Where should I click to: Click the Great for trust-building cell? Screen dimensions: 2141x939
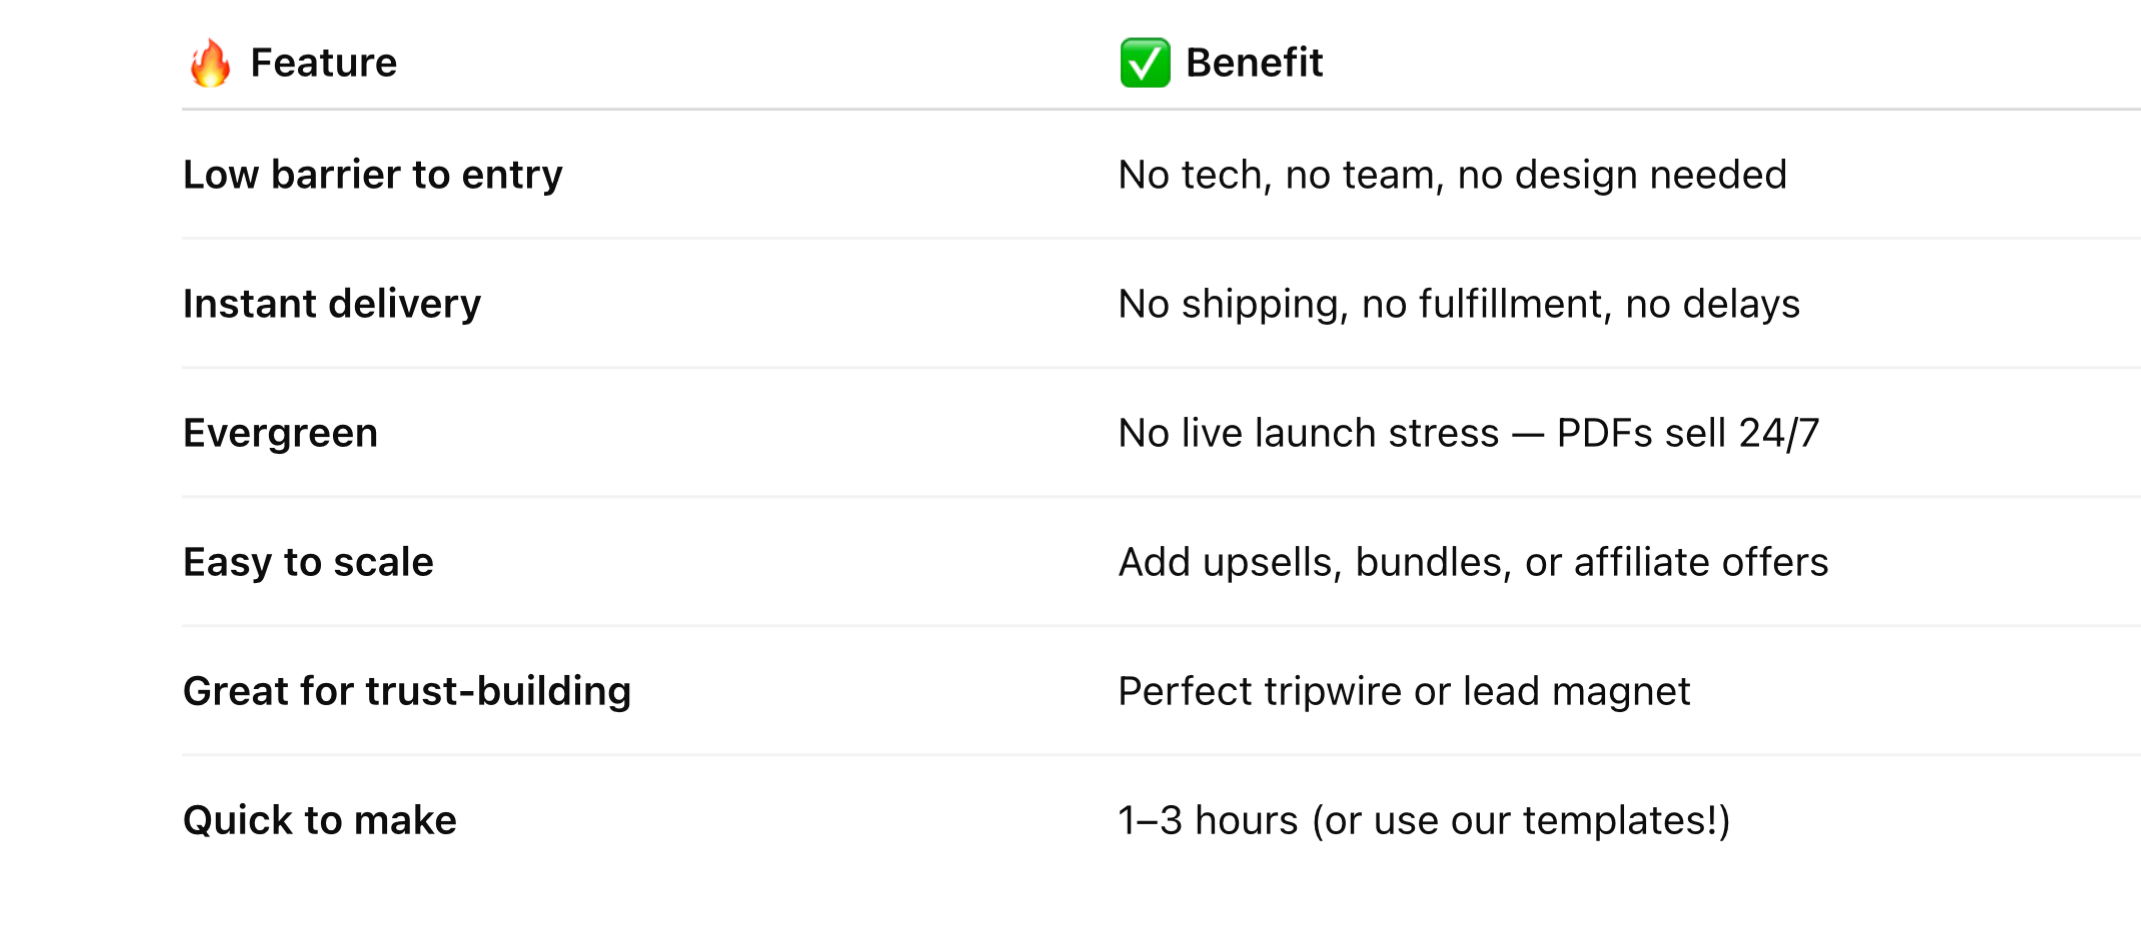pos(407,691)
